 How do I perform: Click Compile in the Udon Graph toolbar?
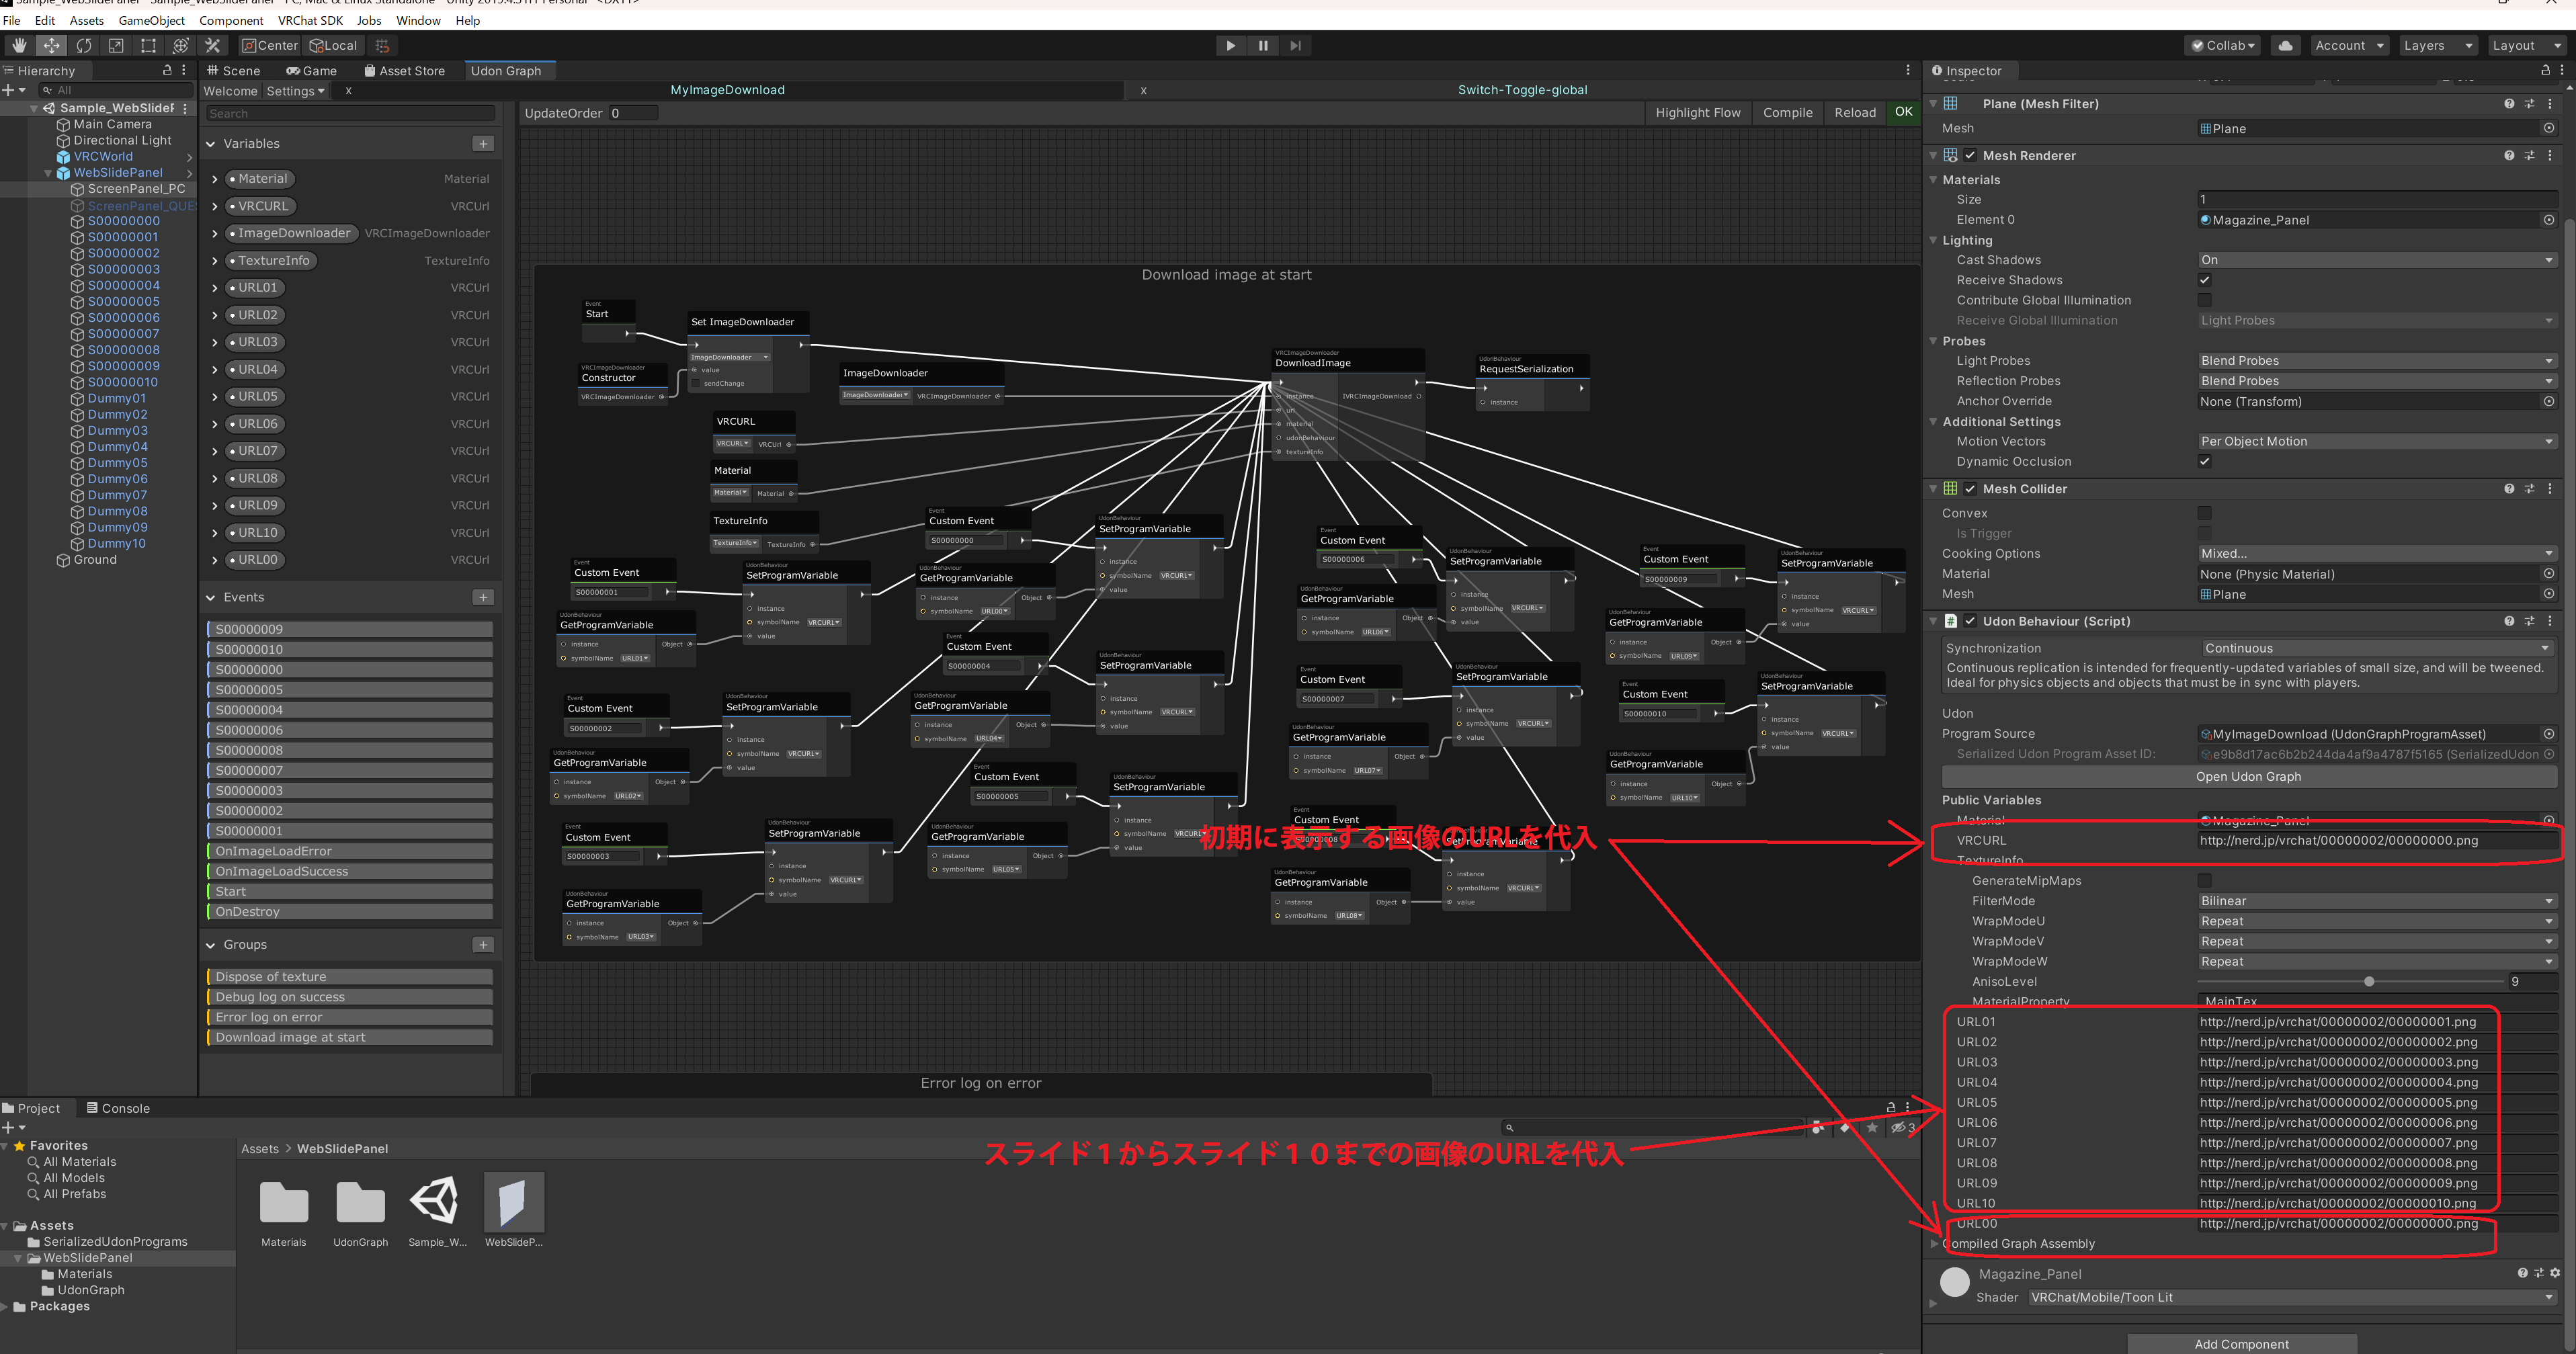click(1787, 112)
